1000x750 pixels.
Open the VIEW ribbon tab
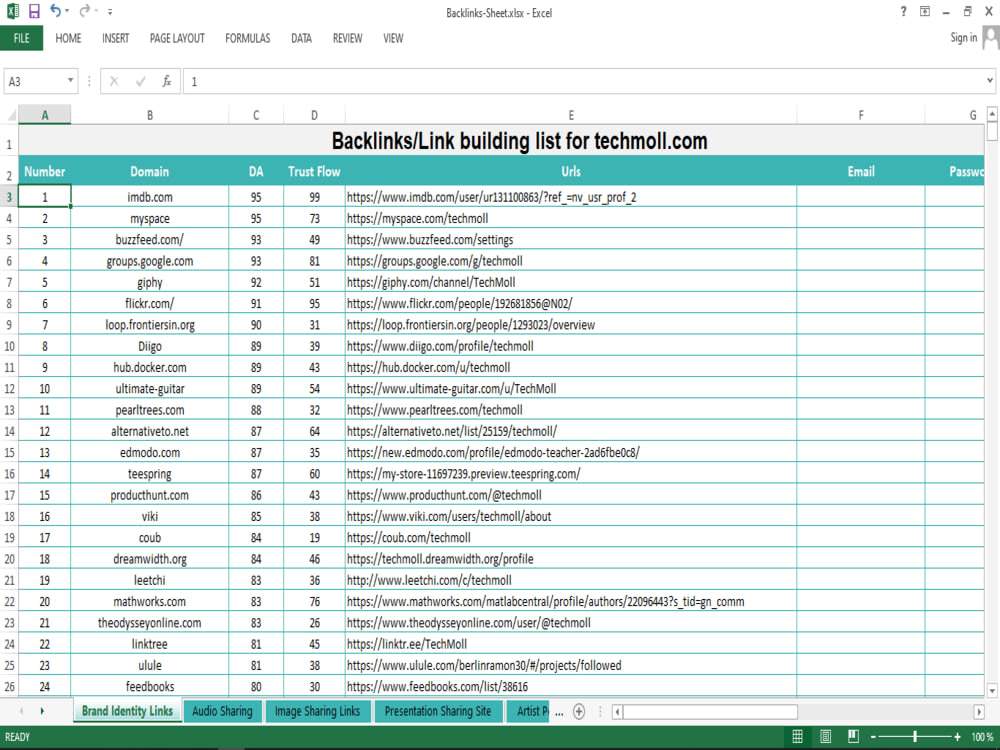point(393,38)
